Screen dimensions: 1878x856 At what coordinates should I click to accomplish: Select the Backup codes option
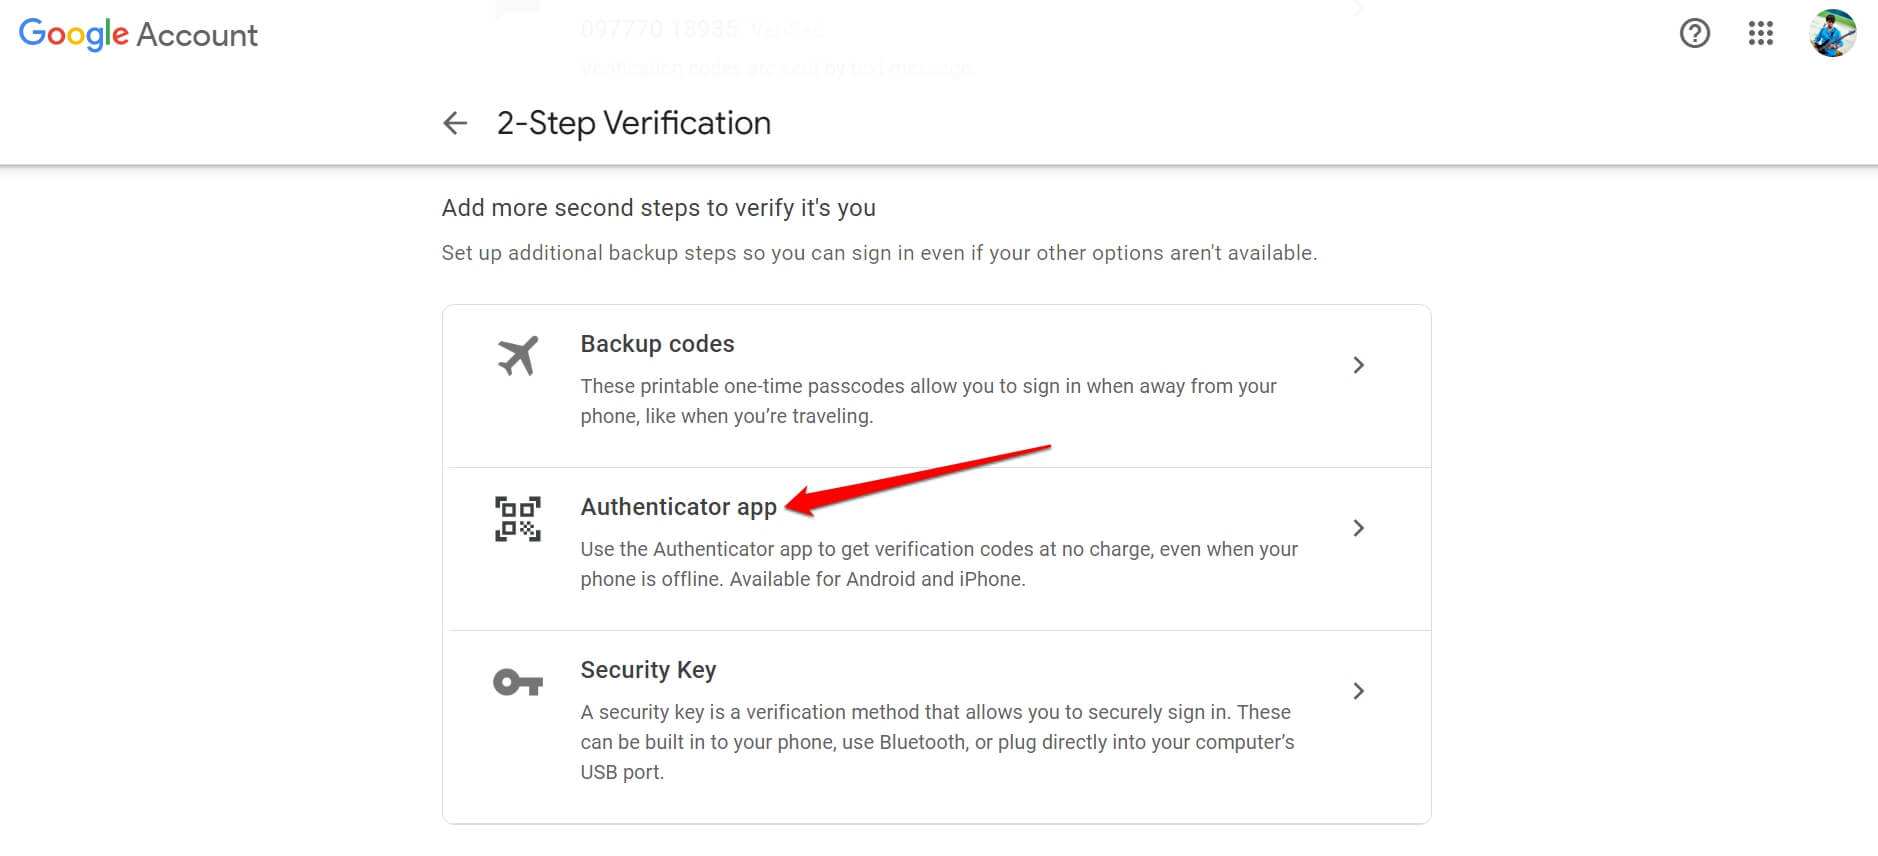tap(658, 343)
